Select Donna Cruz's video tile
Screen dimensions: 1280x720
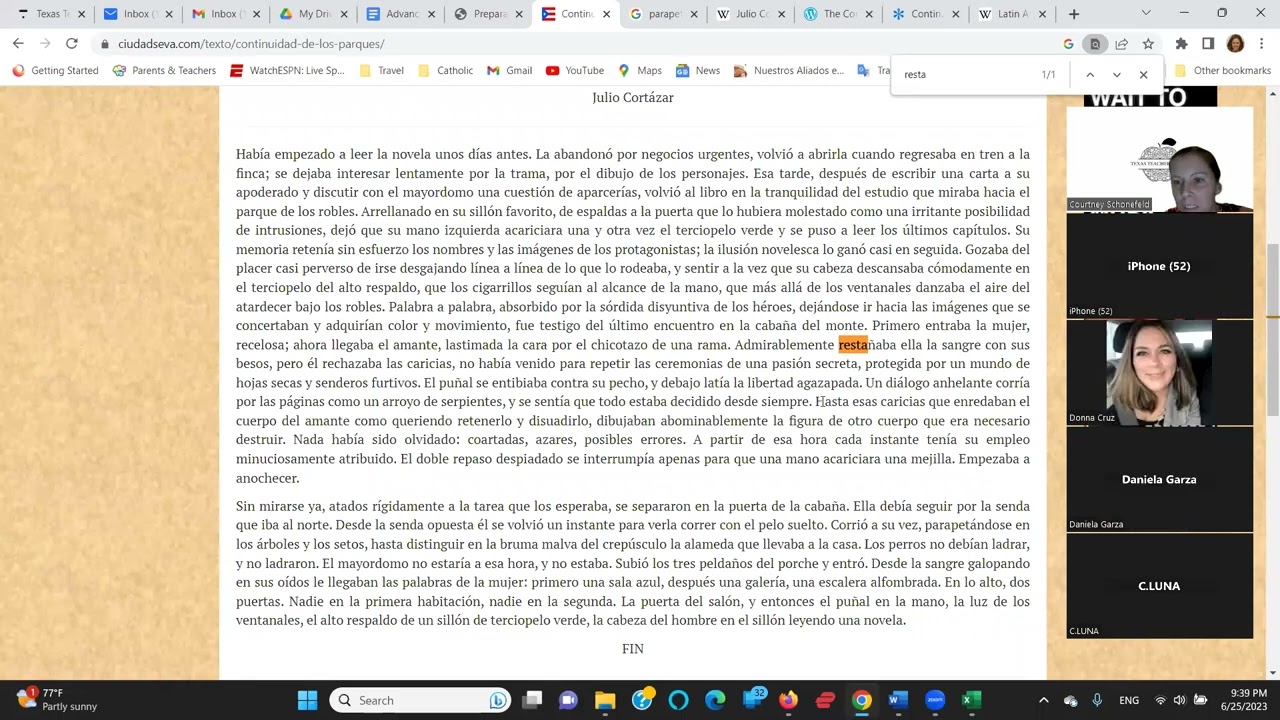(x=1159, y=372)
